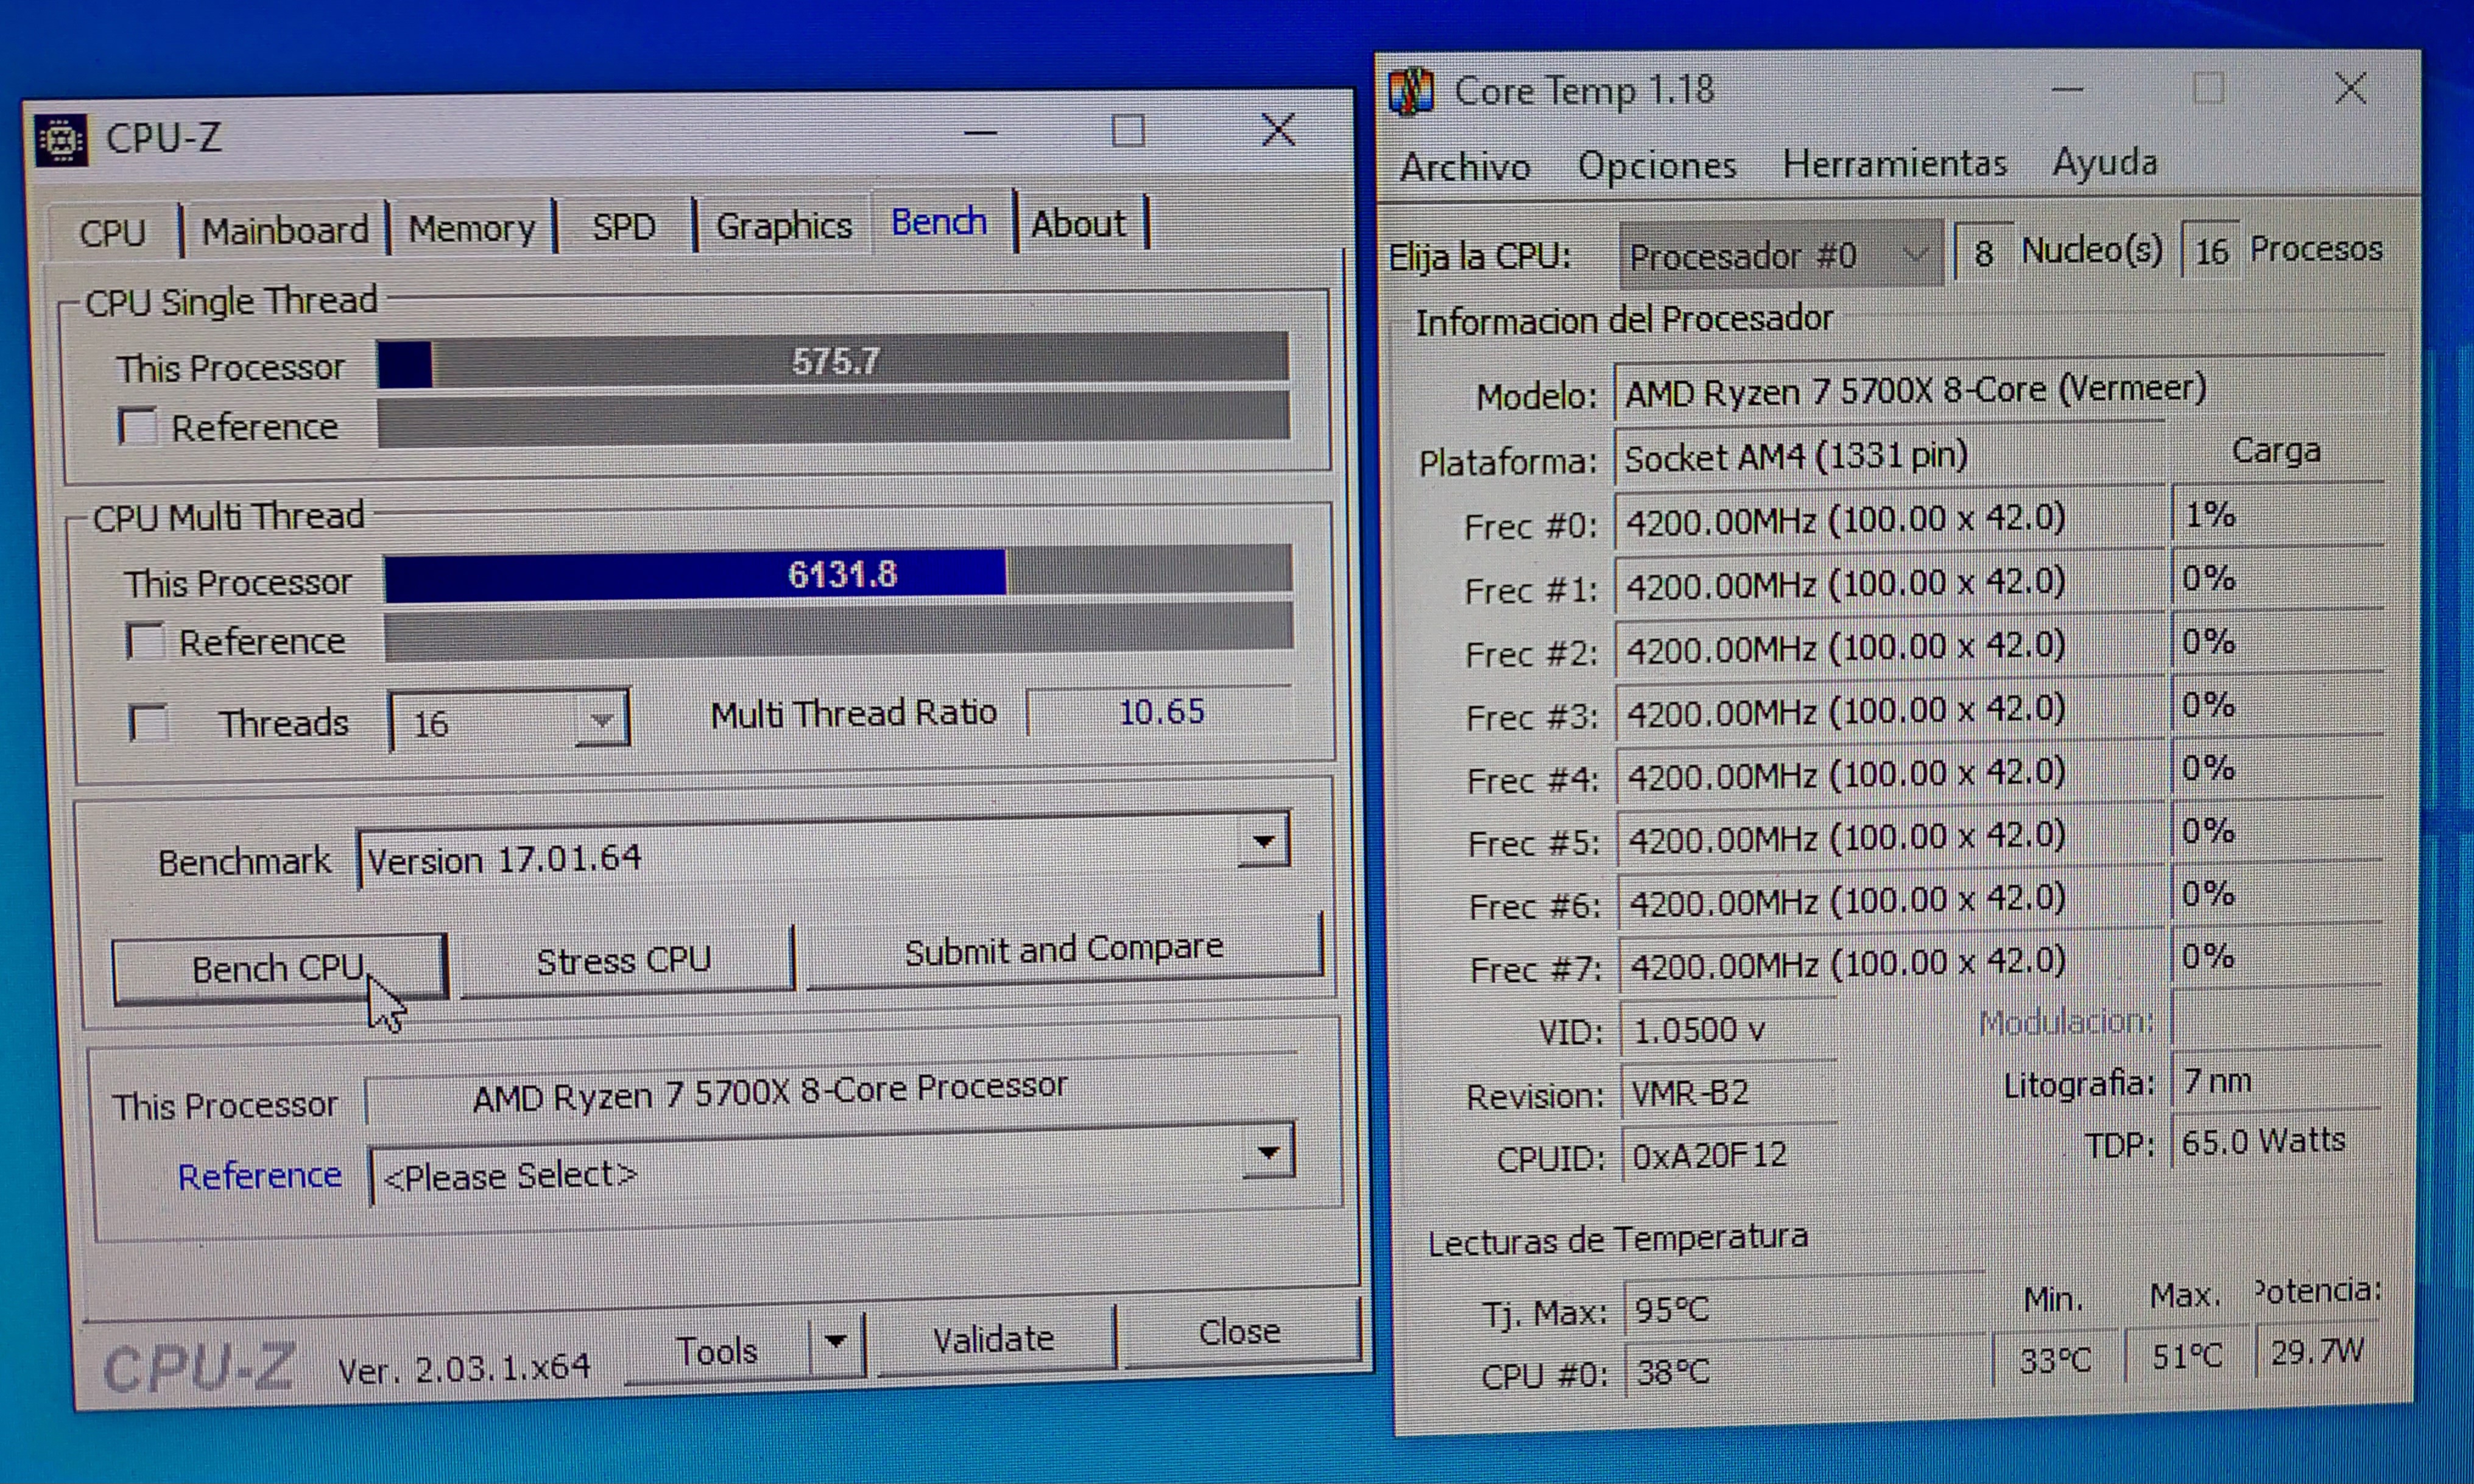The image size is (2474, 1484).
Task: Click the Tools button in CPU-Z
Action: coord(717,1350)
